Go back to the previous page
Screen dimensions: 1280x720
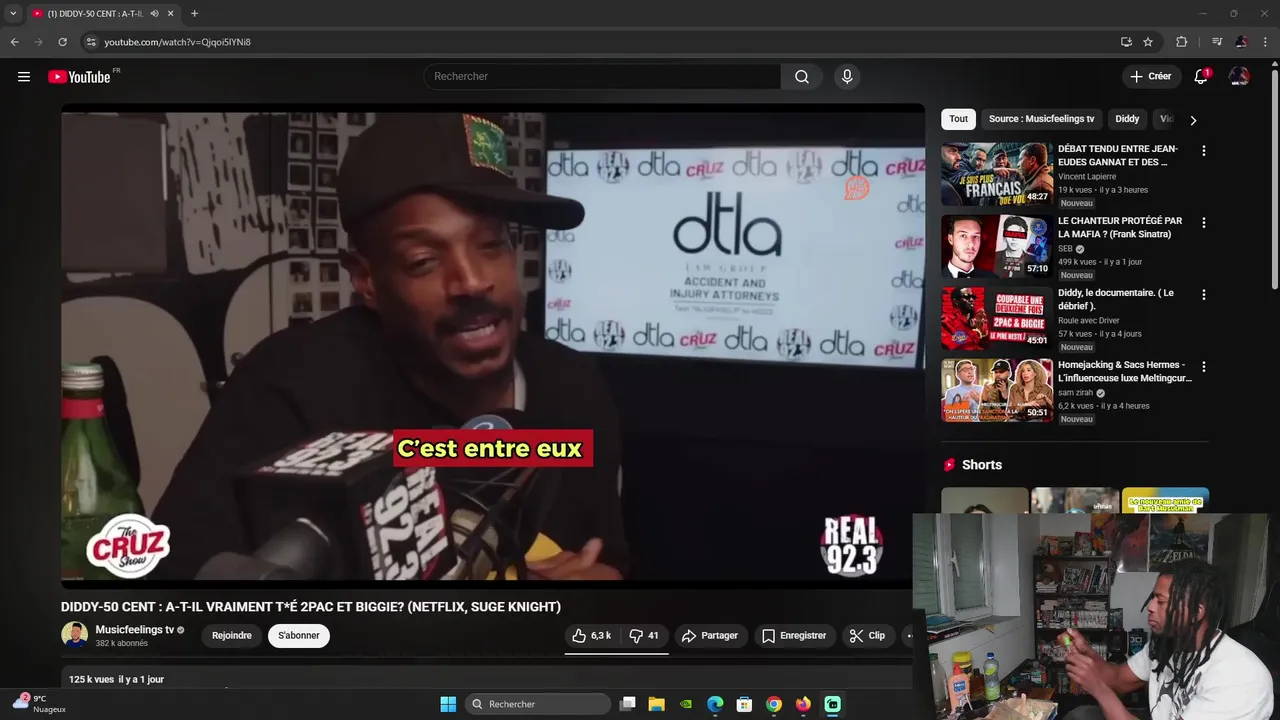pos(14,42)
